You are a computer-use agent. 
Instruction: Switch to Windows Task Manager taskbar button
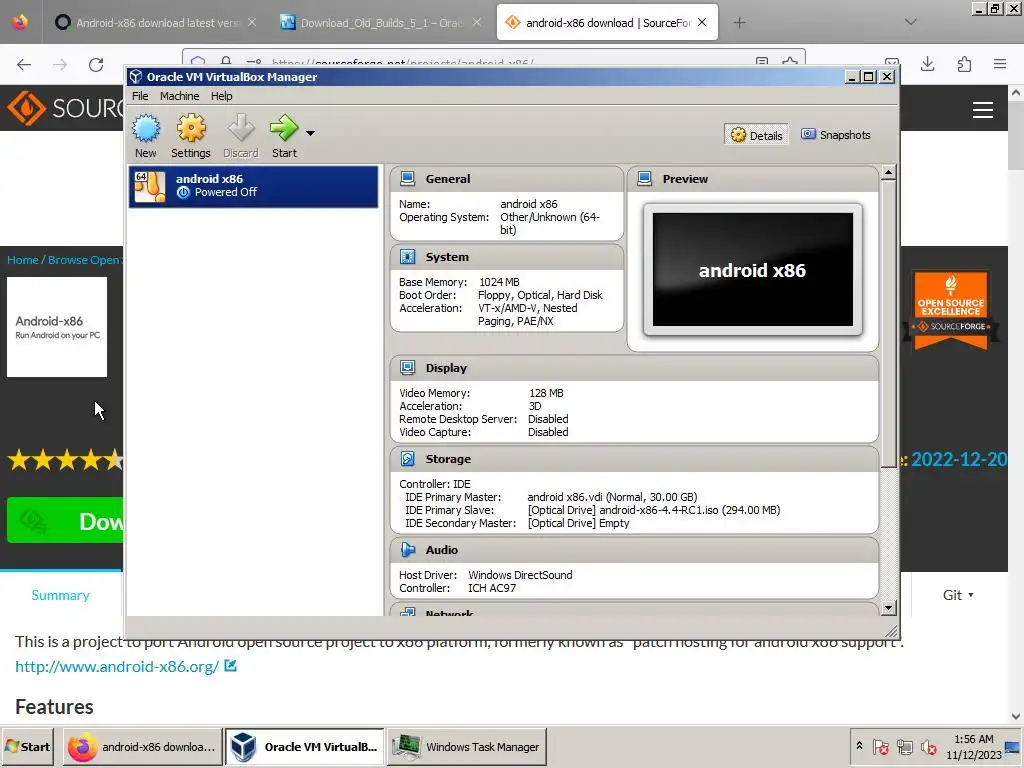[467, 746]
